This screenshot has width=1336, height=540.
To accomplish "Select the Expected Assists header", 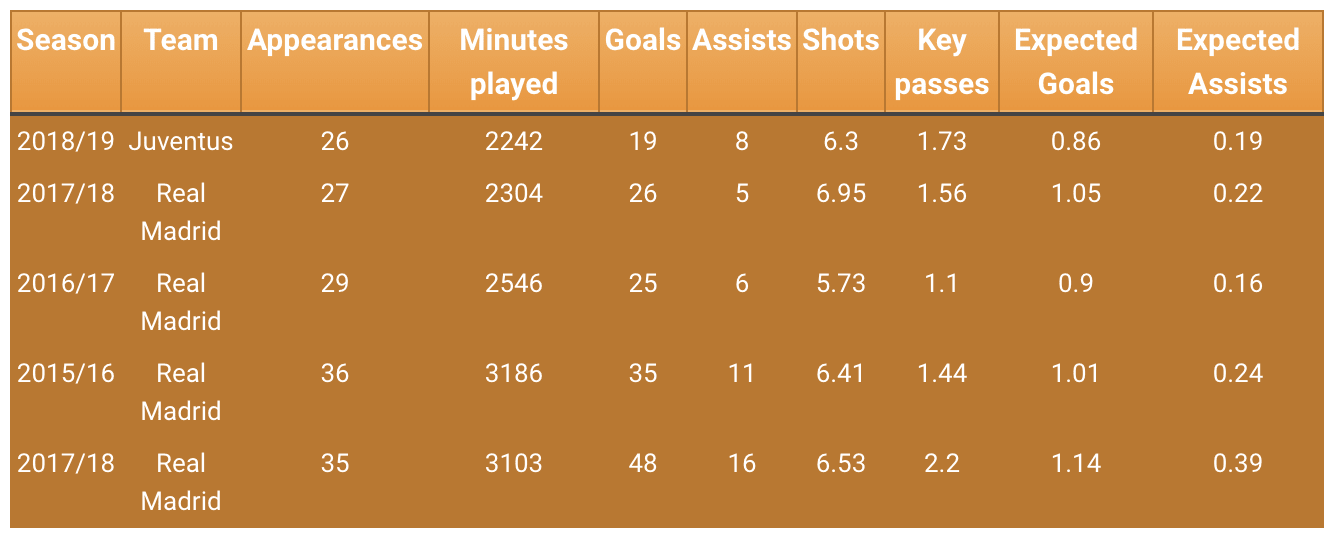I will click(1238, 62).
